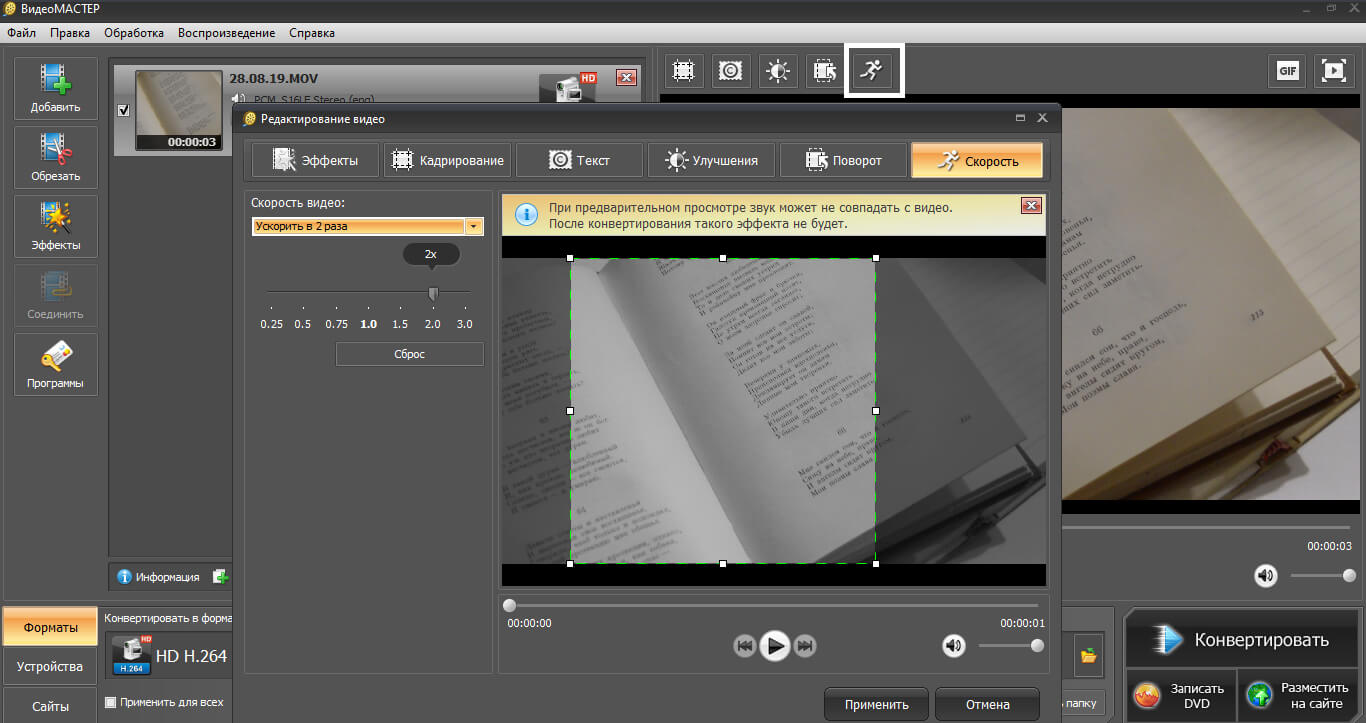1366x723 pixels.
Task: Adjust dialog volume slider handle
Action: [1037, 646]
